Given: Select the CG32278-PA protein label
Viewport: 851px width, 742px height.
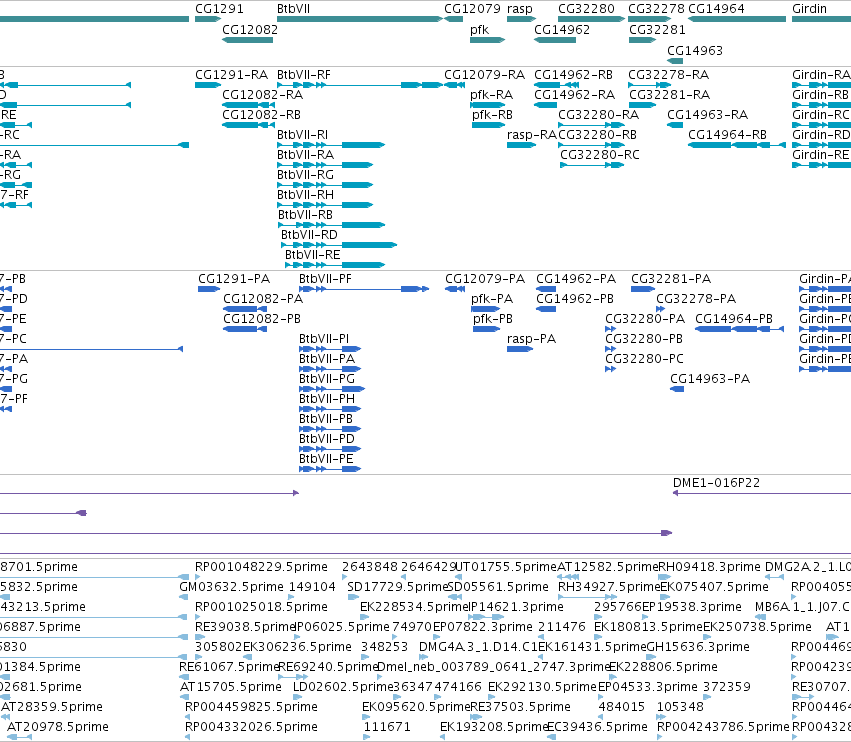Looking at the screenshot, I should coord(696,299).
